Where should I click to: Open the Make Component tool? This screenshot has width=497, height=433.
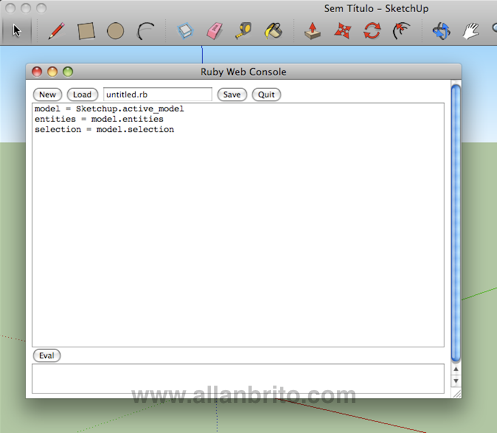point(185,31)
